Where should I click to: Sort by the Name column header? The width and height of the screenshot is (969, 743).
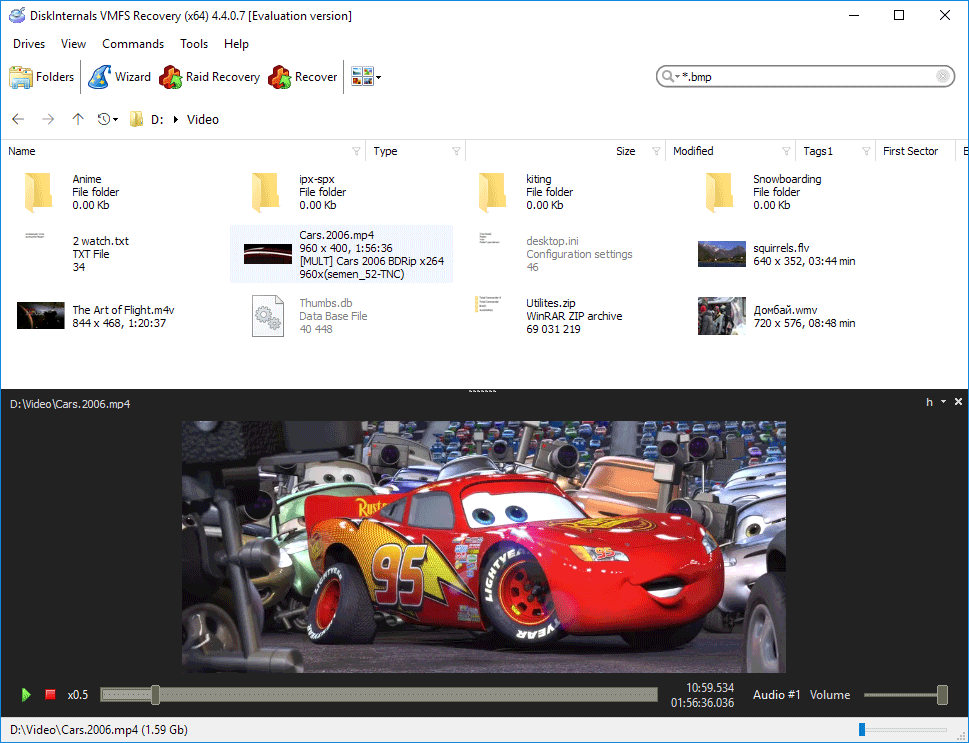[22, 151]
